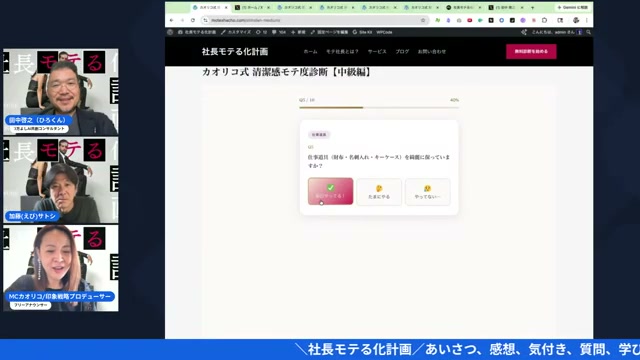Open the browser side panel icon
Screen dimensions: 640x360
(x=560, y=20)
